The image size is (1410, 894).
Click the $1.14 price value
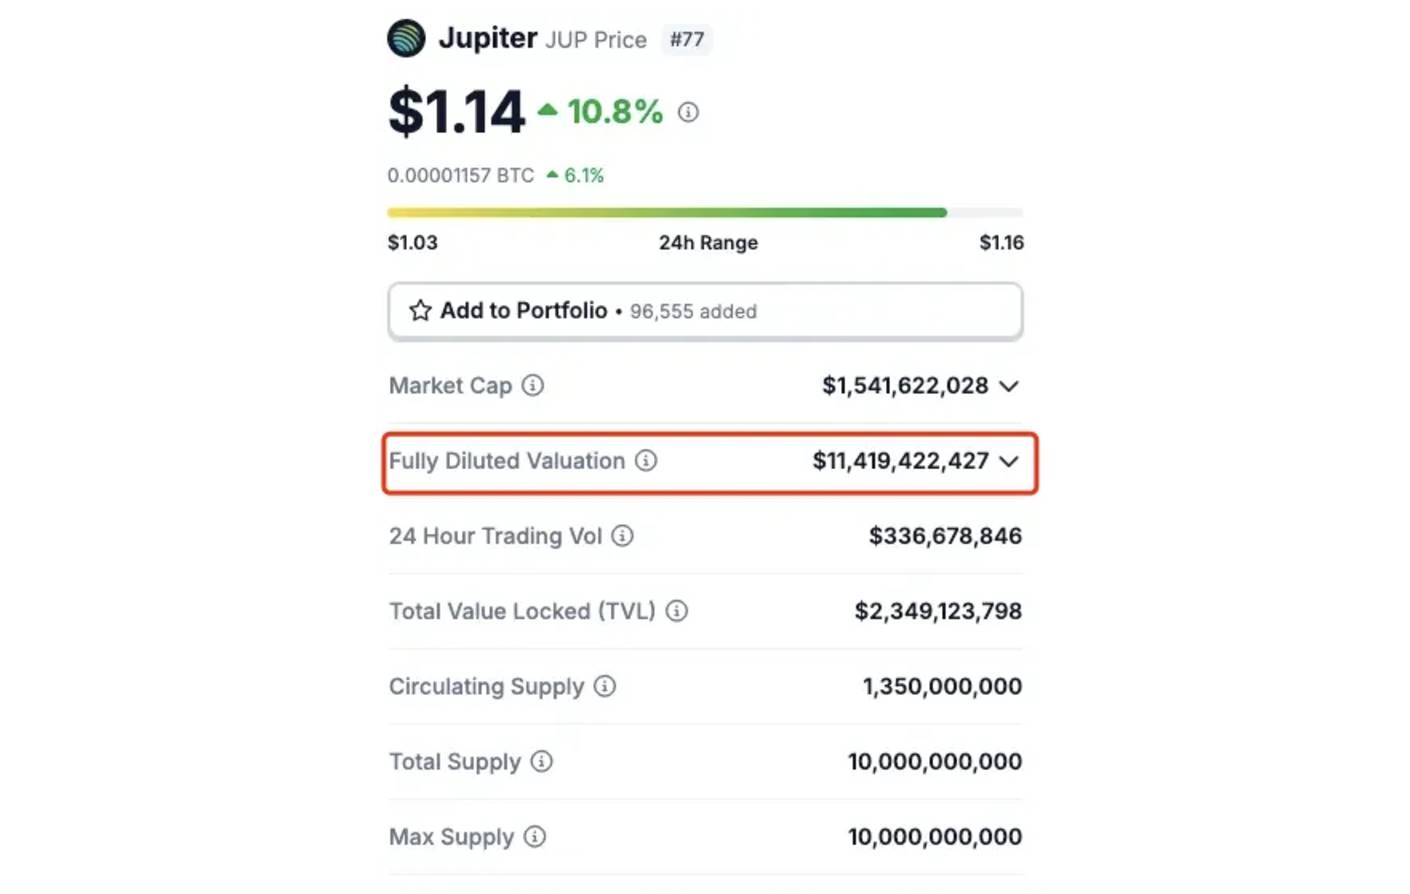pos(456,111)
